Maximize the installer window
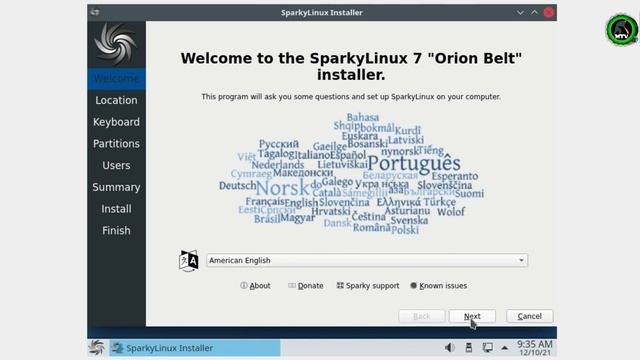This screenshot has width=640, height=360. coord(534,12)
